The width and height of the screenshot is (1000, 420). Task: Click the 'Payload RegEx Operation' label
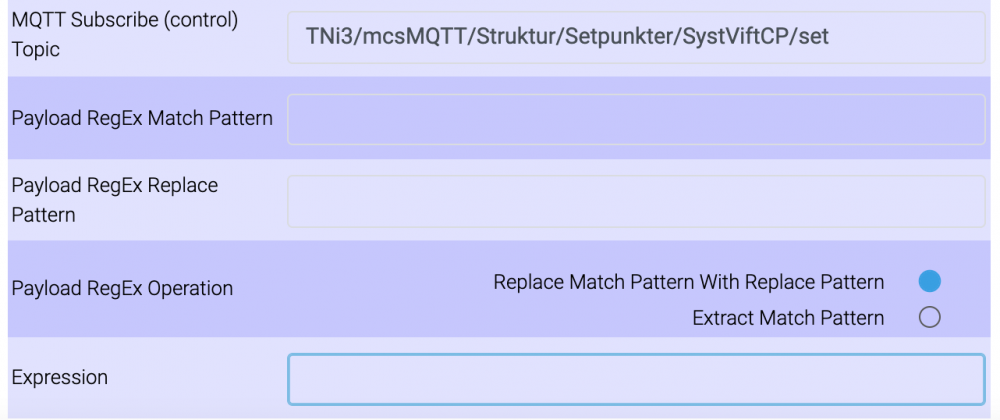[122, 289]
